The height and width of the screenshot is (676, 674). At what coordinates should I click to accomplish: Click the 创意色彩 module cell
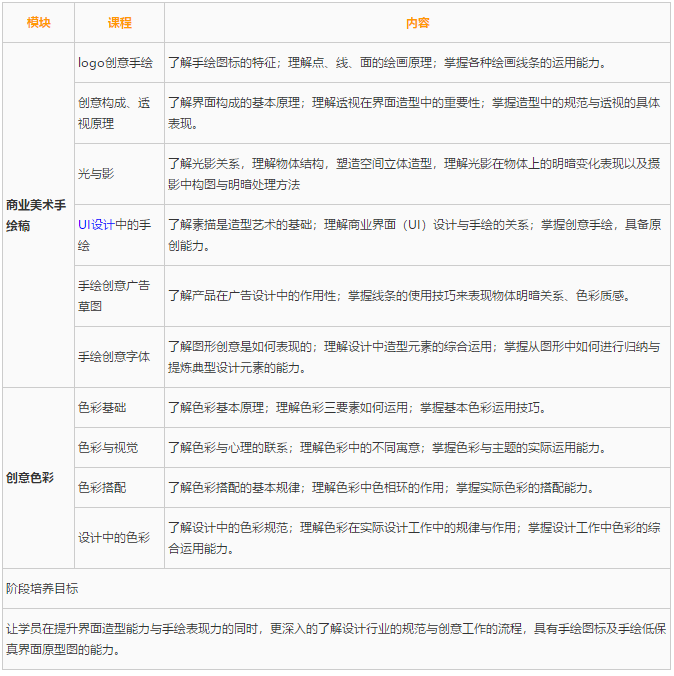39,478
